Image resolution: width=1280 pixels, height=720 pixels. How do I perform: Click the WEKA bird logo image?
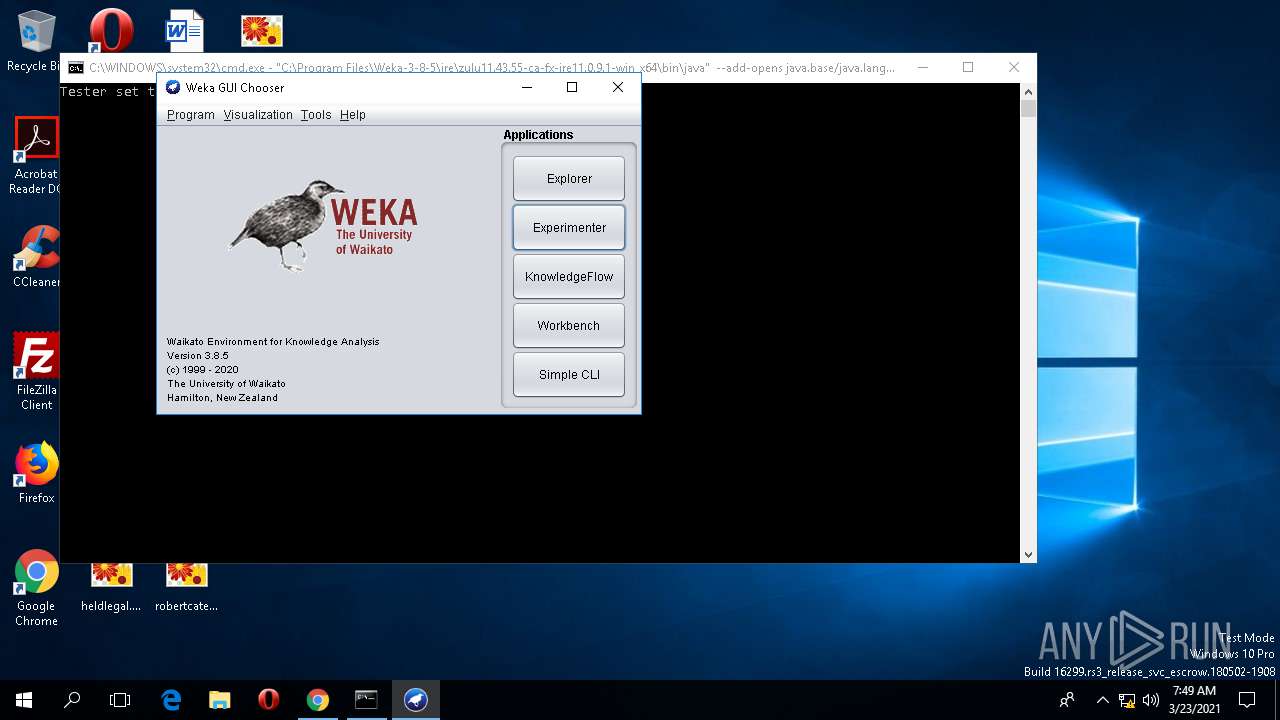322,225
